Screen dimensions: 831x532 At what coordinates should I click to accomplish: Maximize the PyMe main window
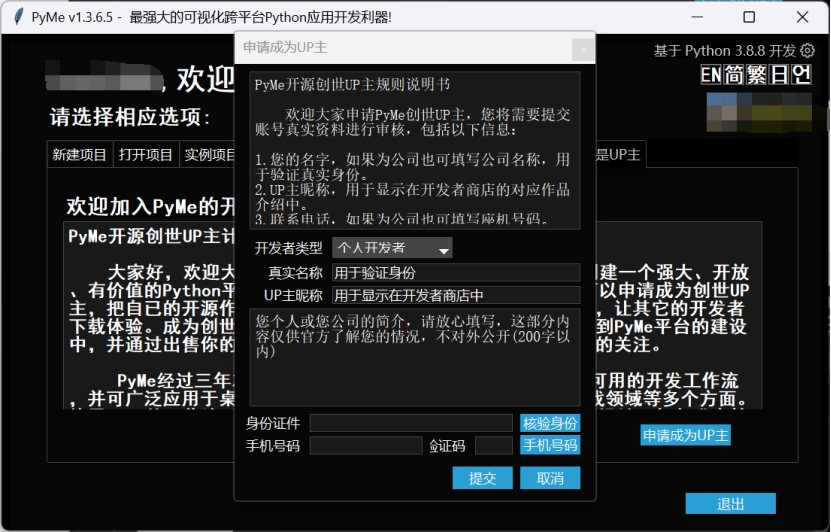[x=749, y=17]
